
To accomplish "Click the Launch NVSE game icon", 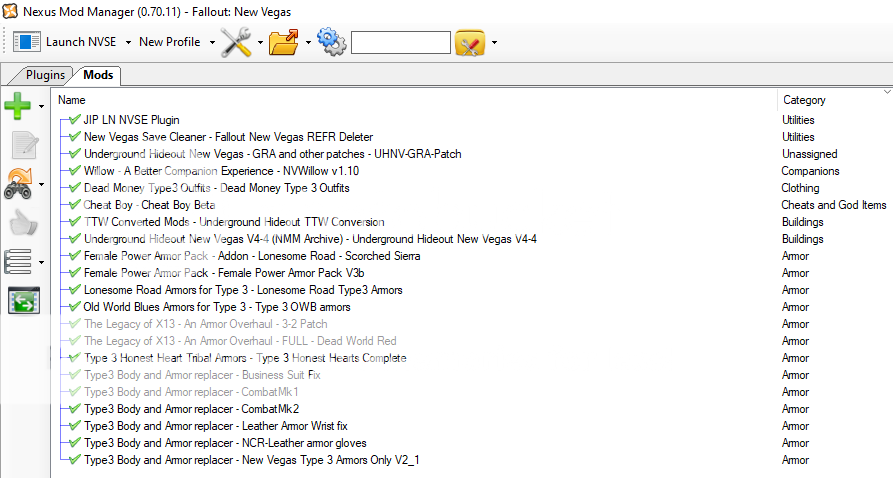I will 27,42.
